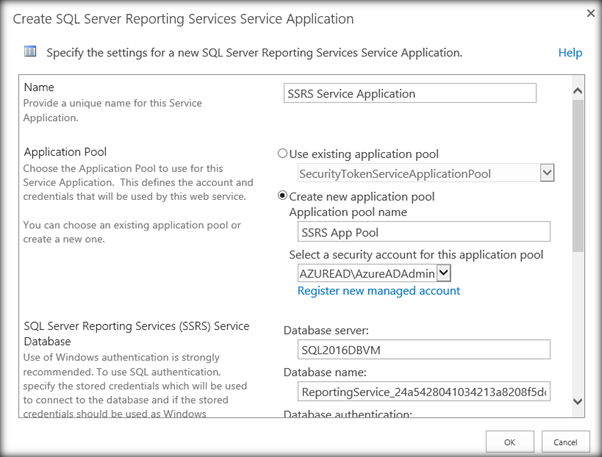Select Use existing application pool option
Viewport: 602px width, 457px height.
[x=282, y=154]
